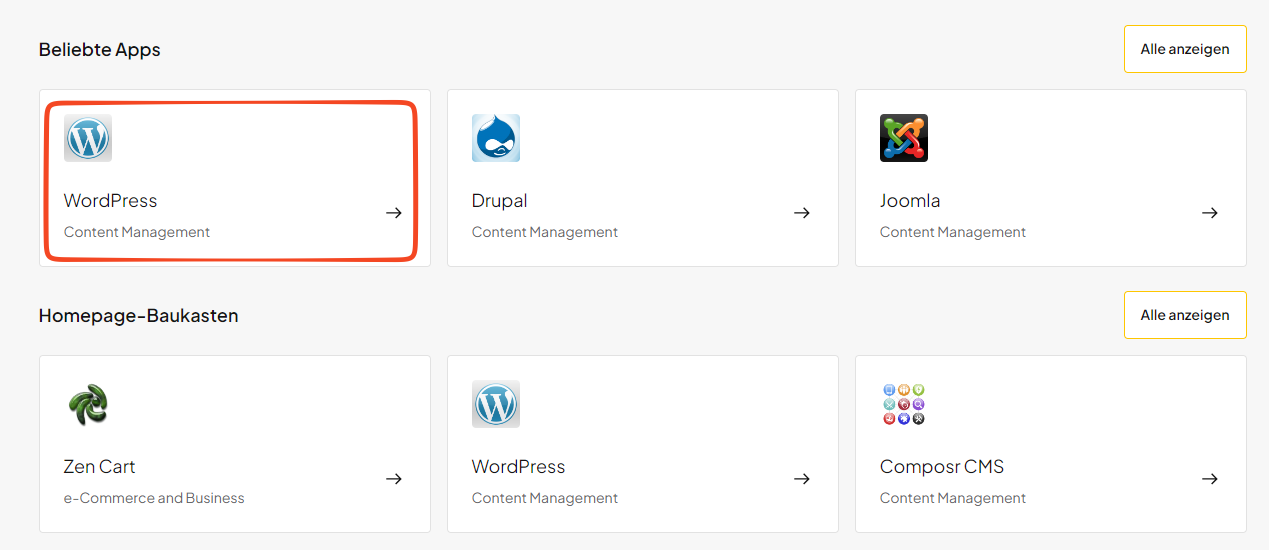Viewport: 1269px width, 550px height.
Task: Click the Beliebte Apps section heading
Action: 100,50
